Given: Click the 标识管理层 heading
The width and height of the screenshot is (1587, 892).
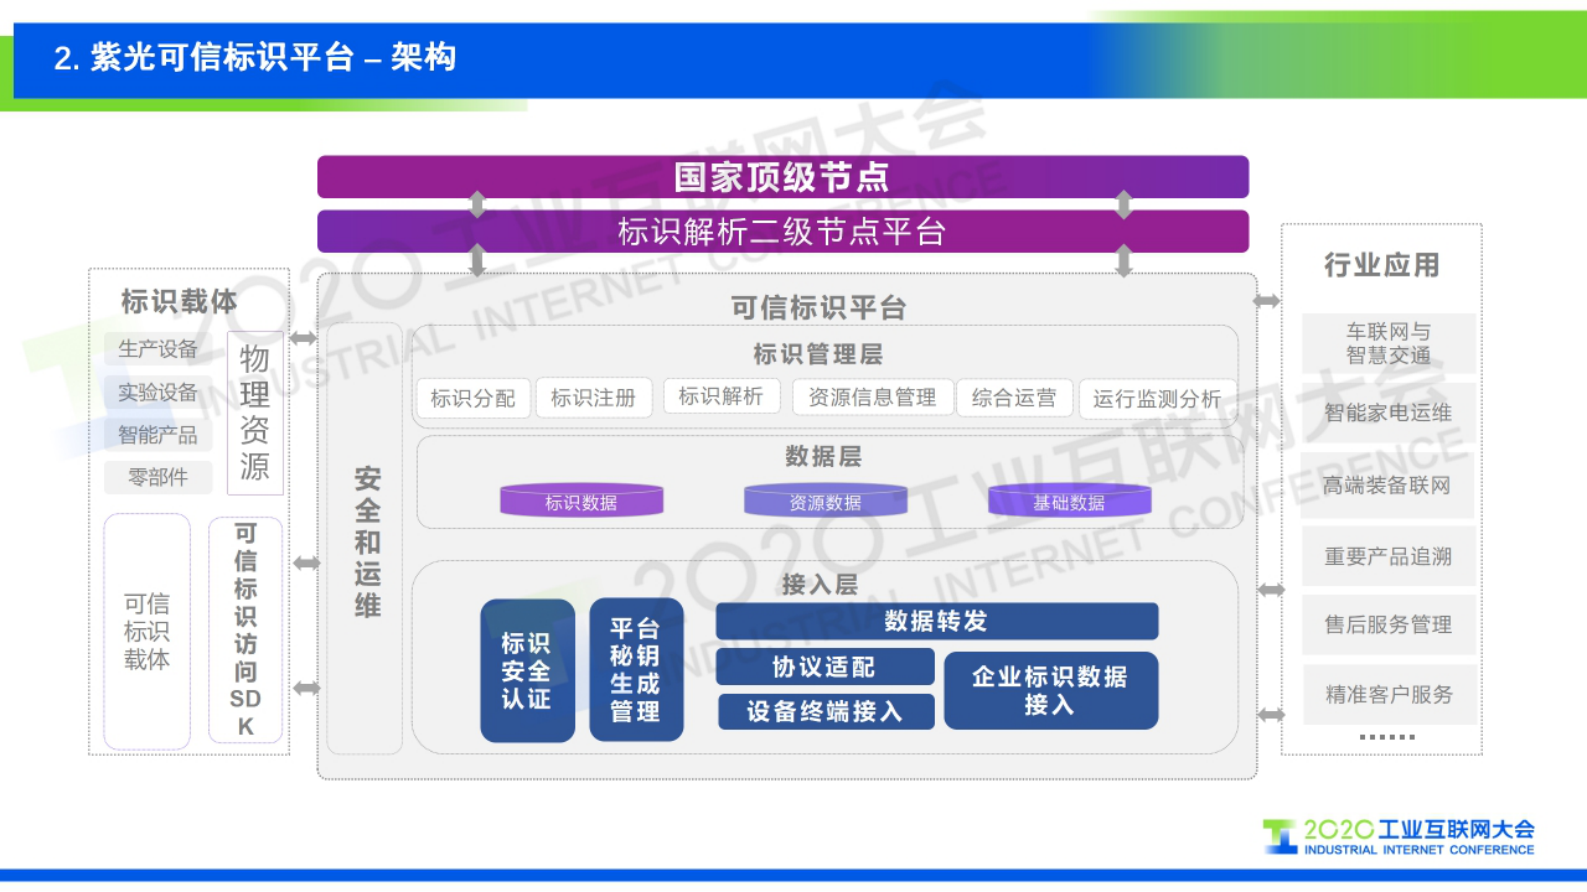Looking at the screenshot, I should coord(818,354).
